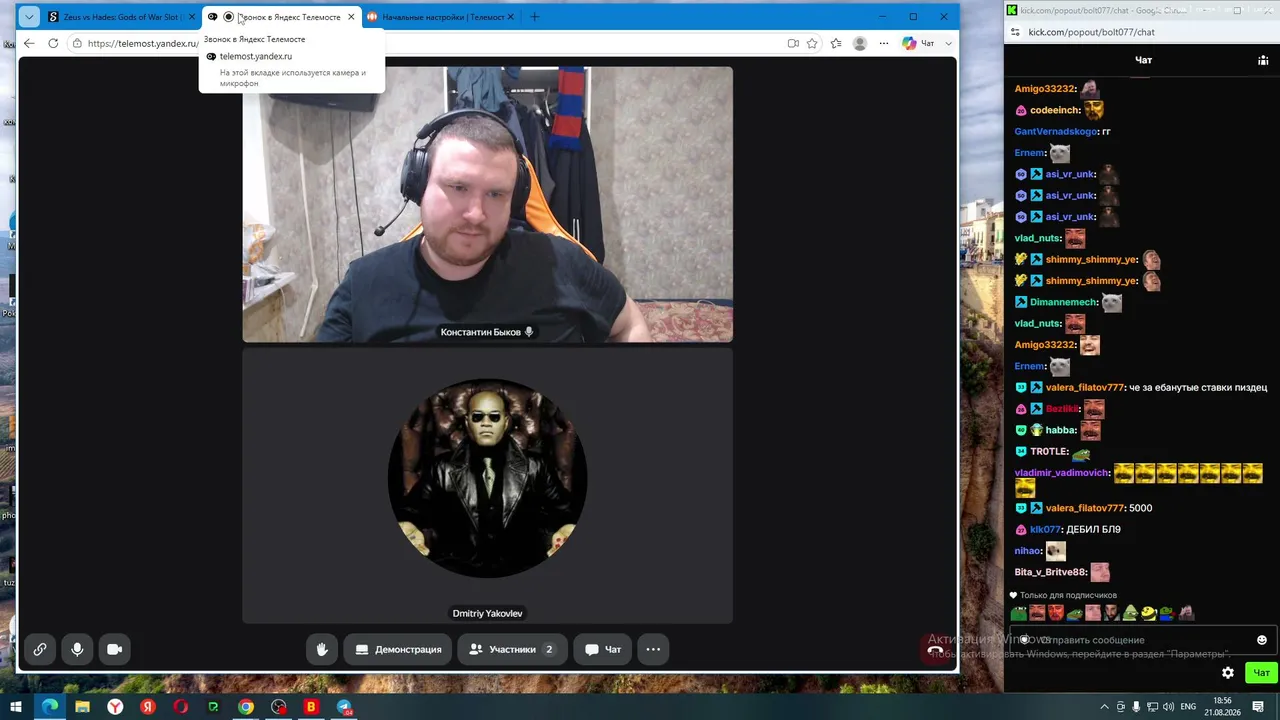This screenshot has height=720, width=1280.
Task: Open the volume control in system tray
Action: 1166,707
